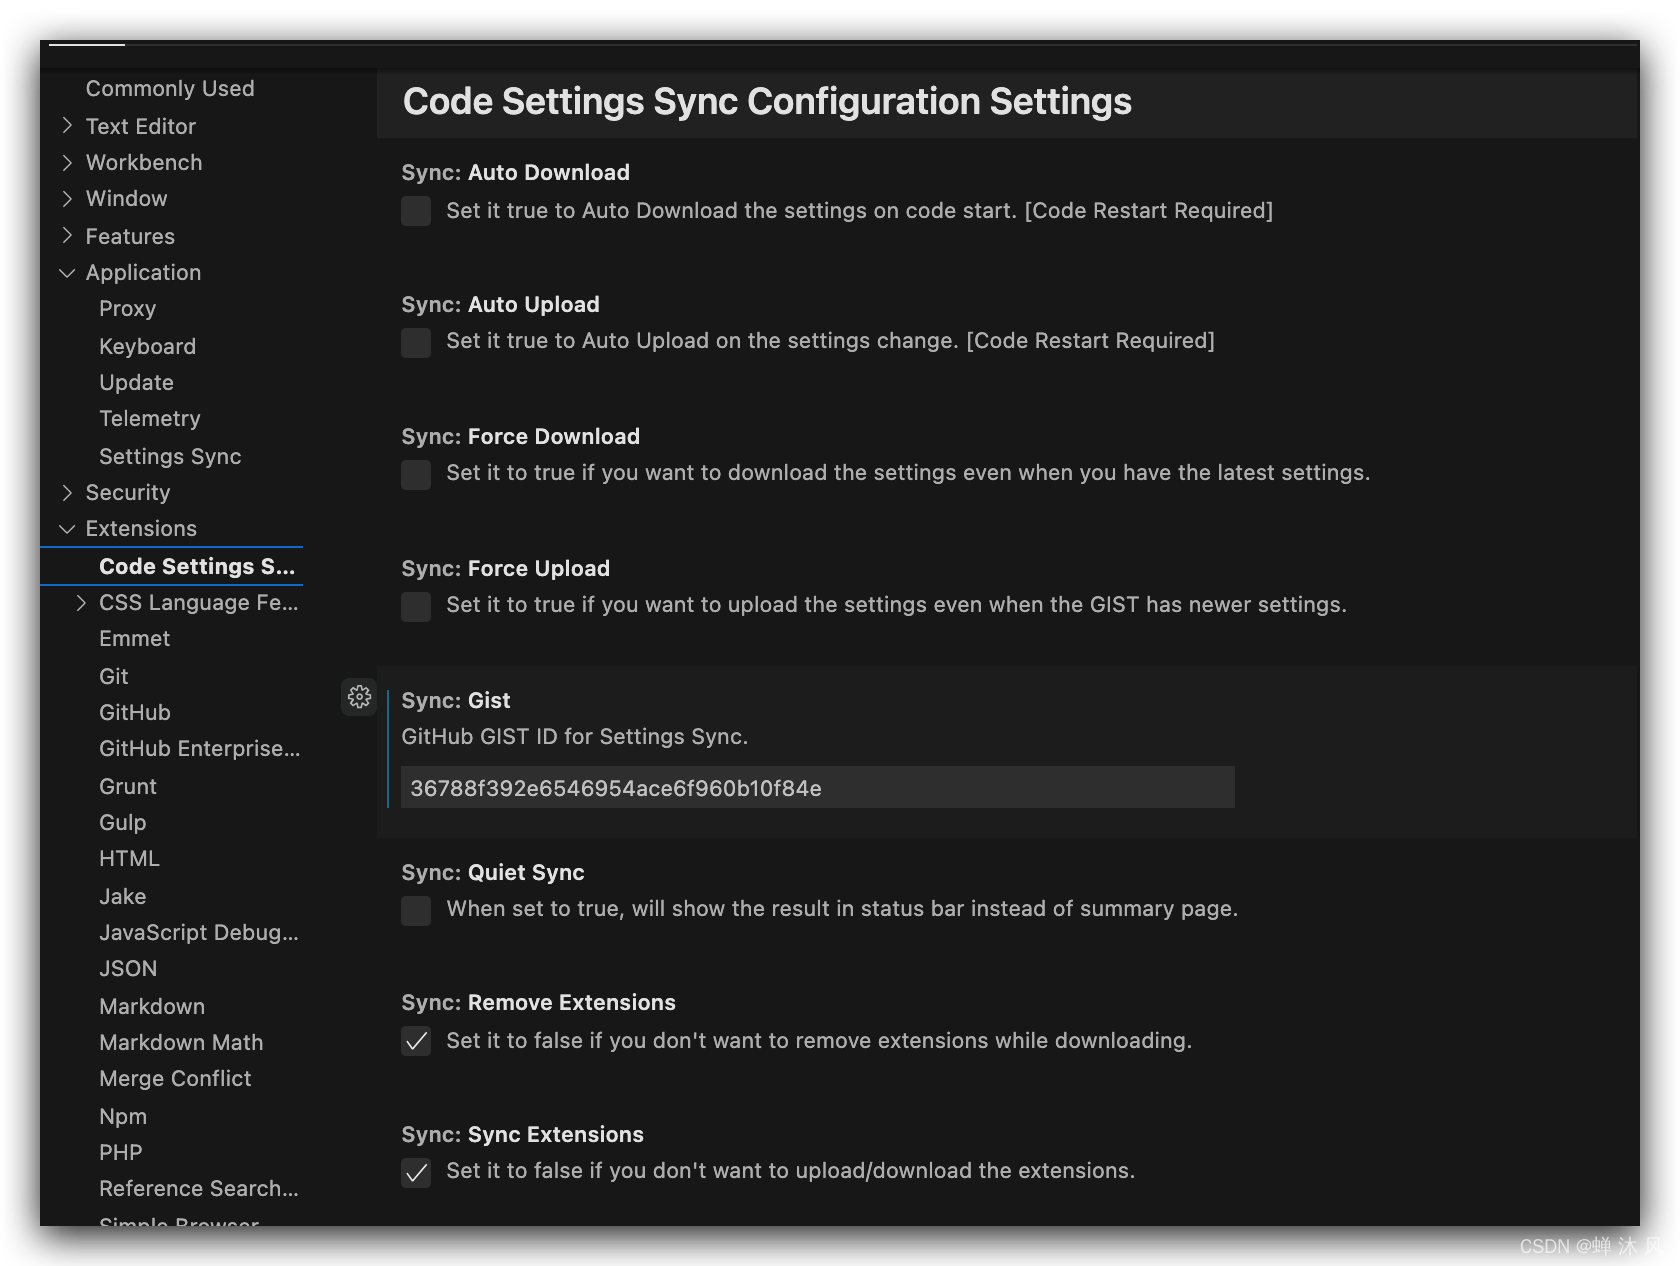The height and width of the screenshot is (1266, 1680).
Task: Check the Sync: Force Download option
Action: pos(416,474)
